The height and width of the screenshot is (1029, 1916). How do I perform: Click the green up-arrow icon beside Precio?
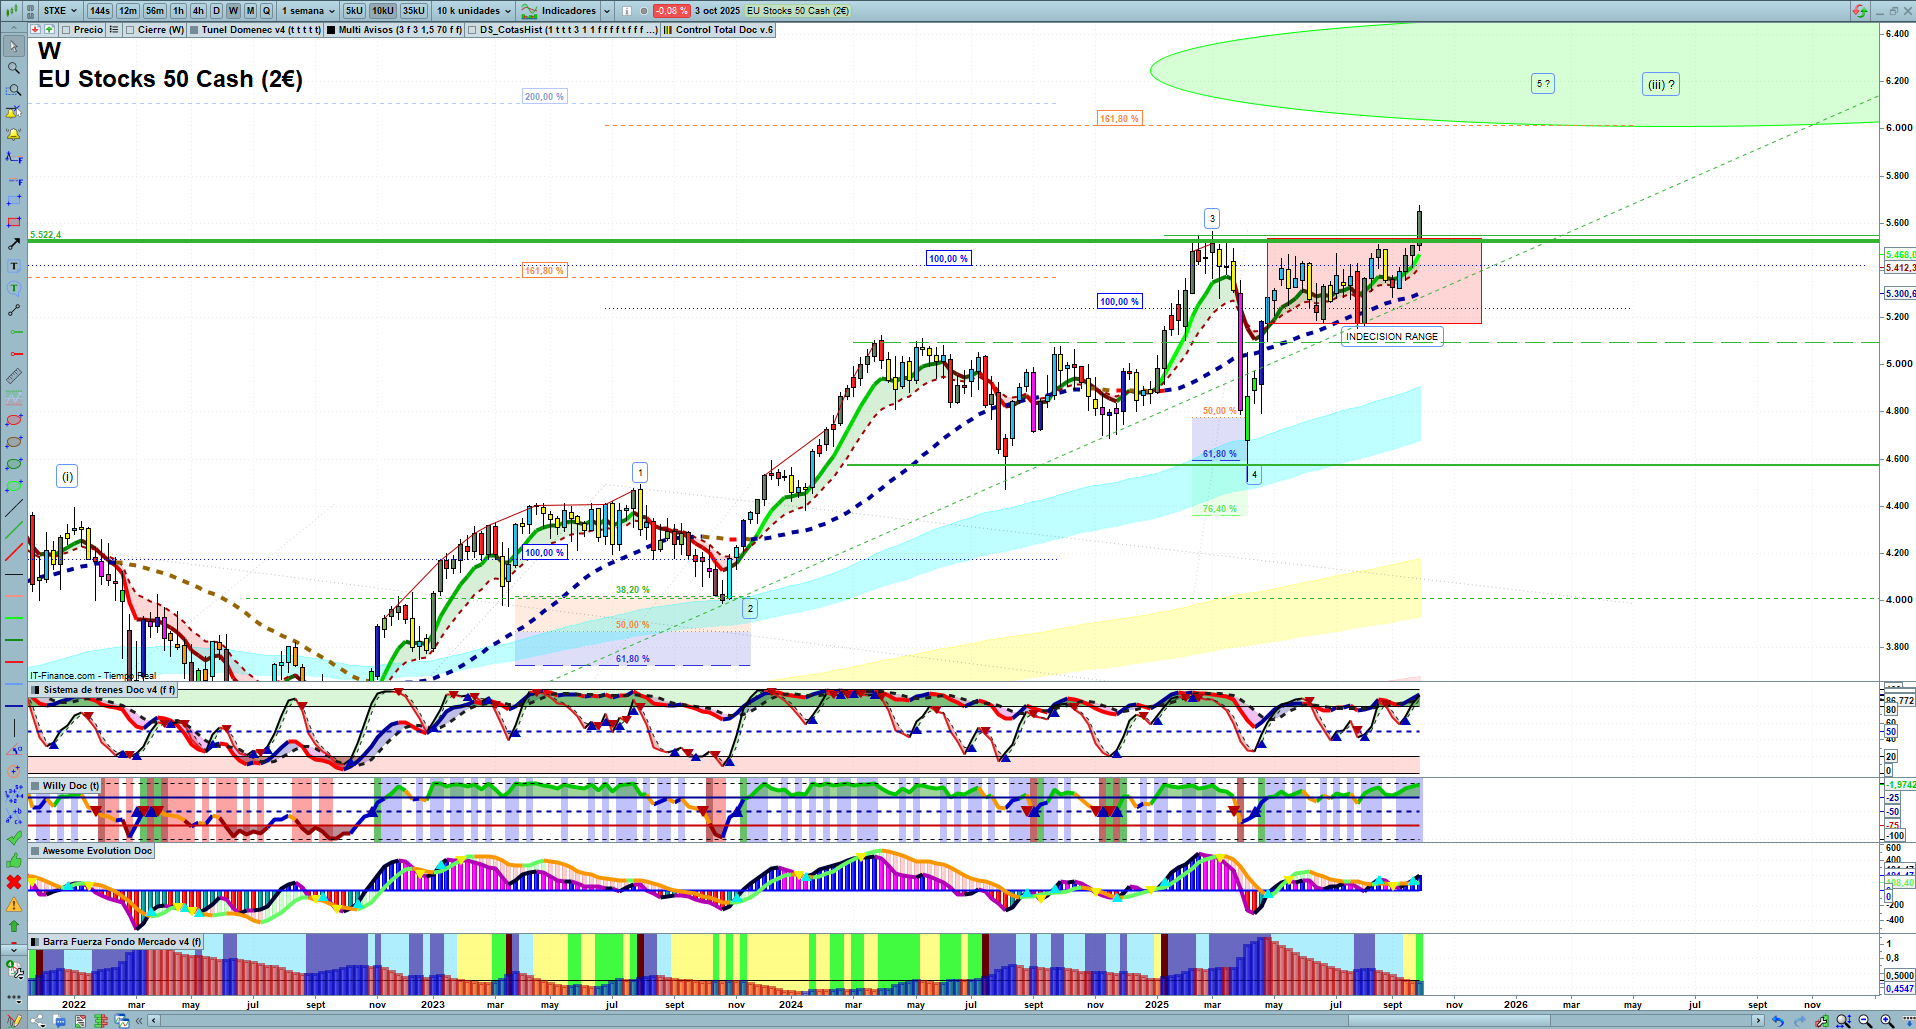[49, 30]
